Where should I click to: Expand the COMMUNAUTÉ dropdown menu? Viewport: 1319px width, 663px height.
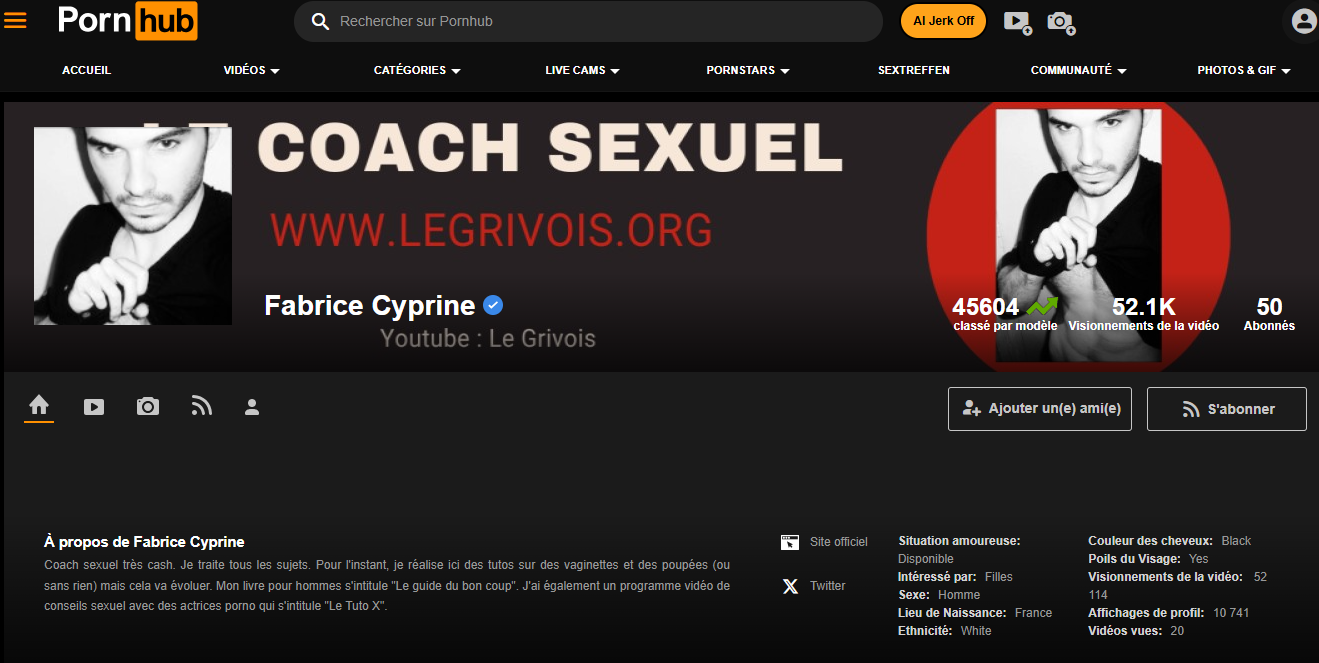pyautogui.click(x=1079, y=70)
